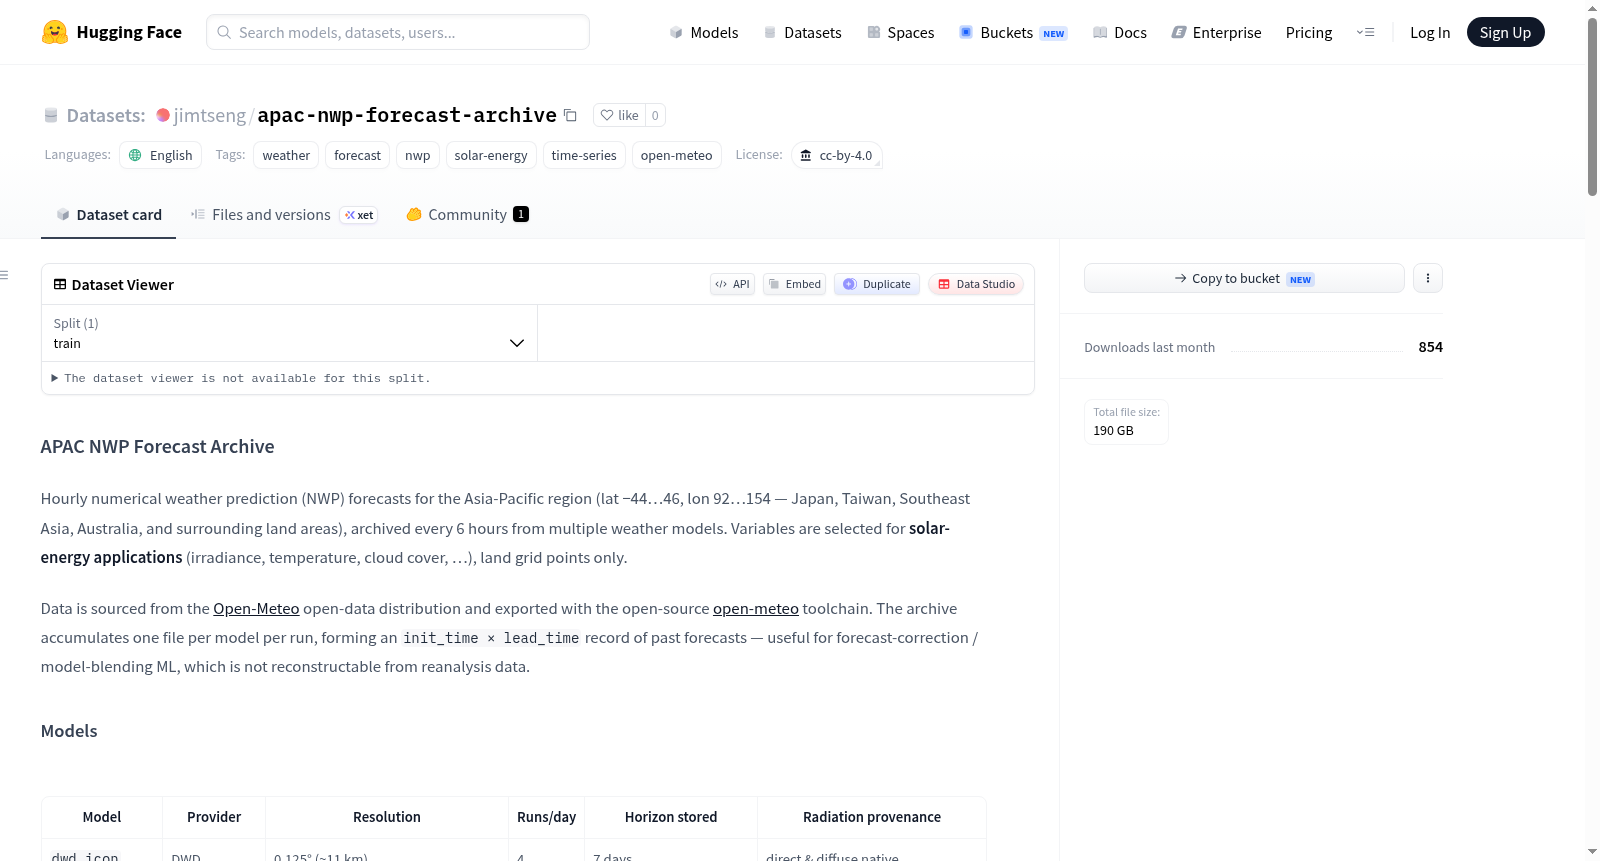Image resolution: width=1600 pixels, height=861 pixels.
Task: Select the solar-energy tag
Action: click(x=491, y=155)
